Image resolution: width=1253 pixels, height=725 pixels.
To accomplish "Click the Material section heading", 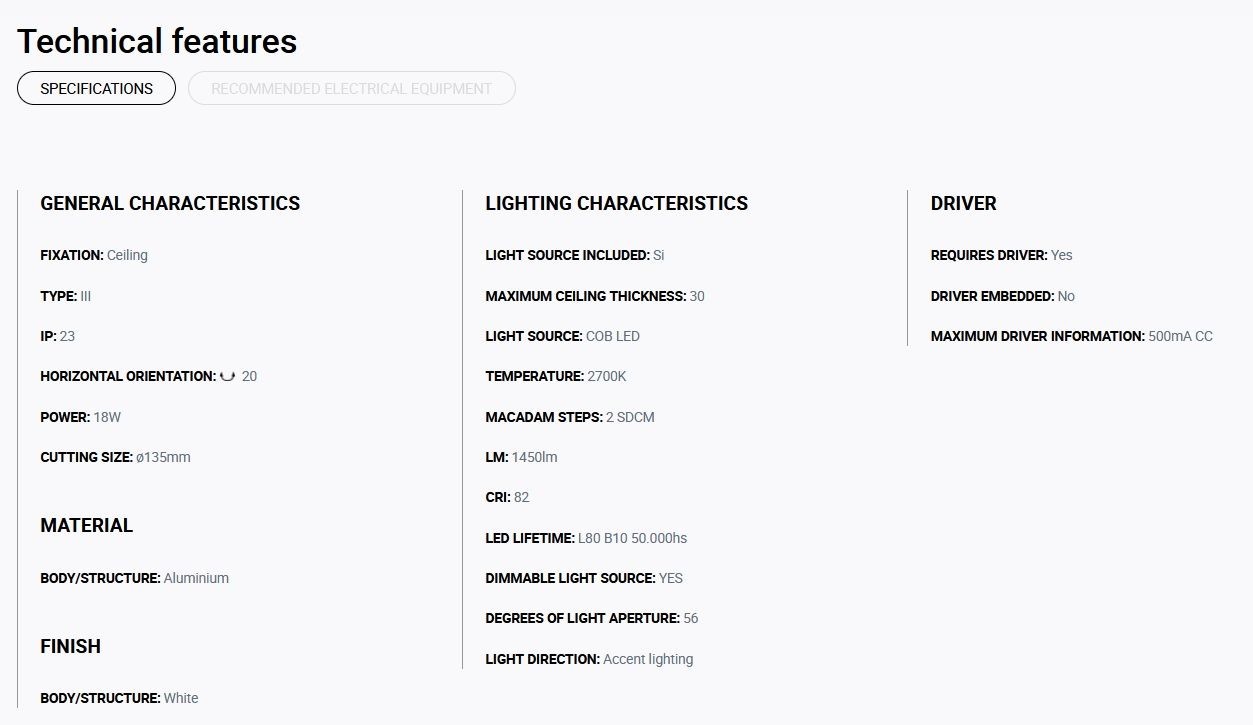I will point(86,525).
